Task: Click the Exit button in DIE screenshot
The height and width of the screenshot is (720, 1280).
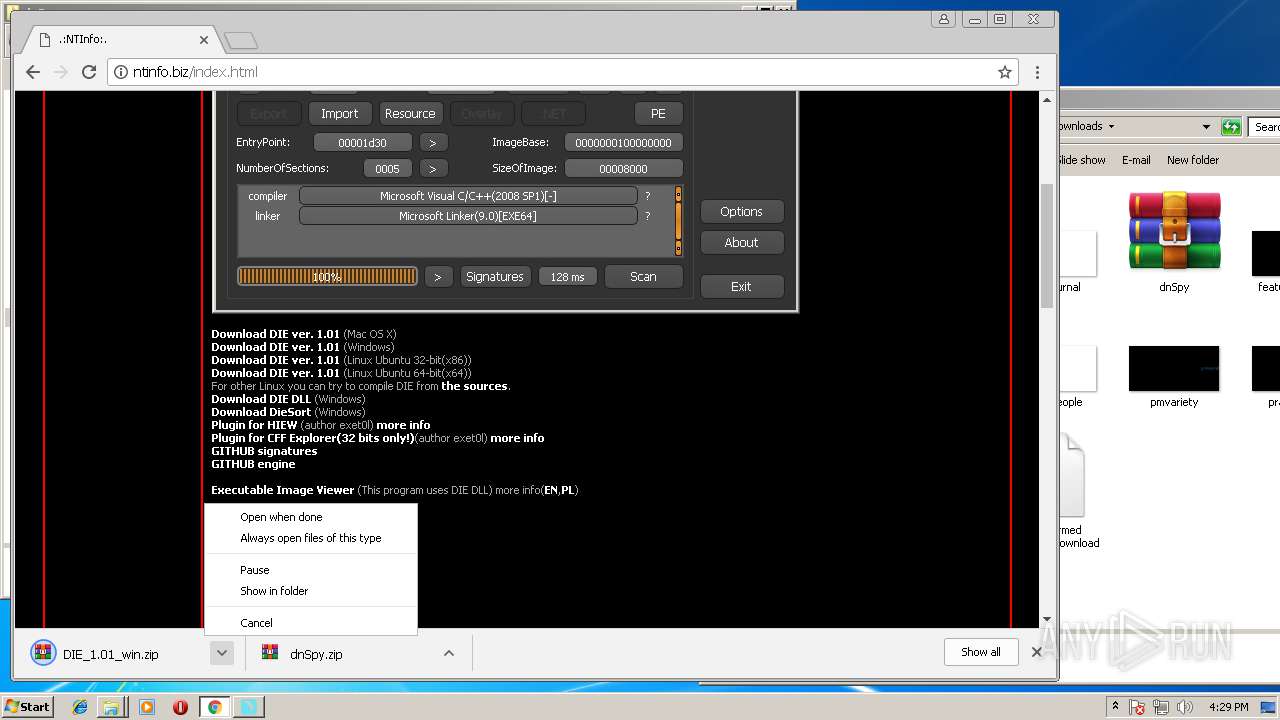Action: (x=741, y=286)
